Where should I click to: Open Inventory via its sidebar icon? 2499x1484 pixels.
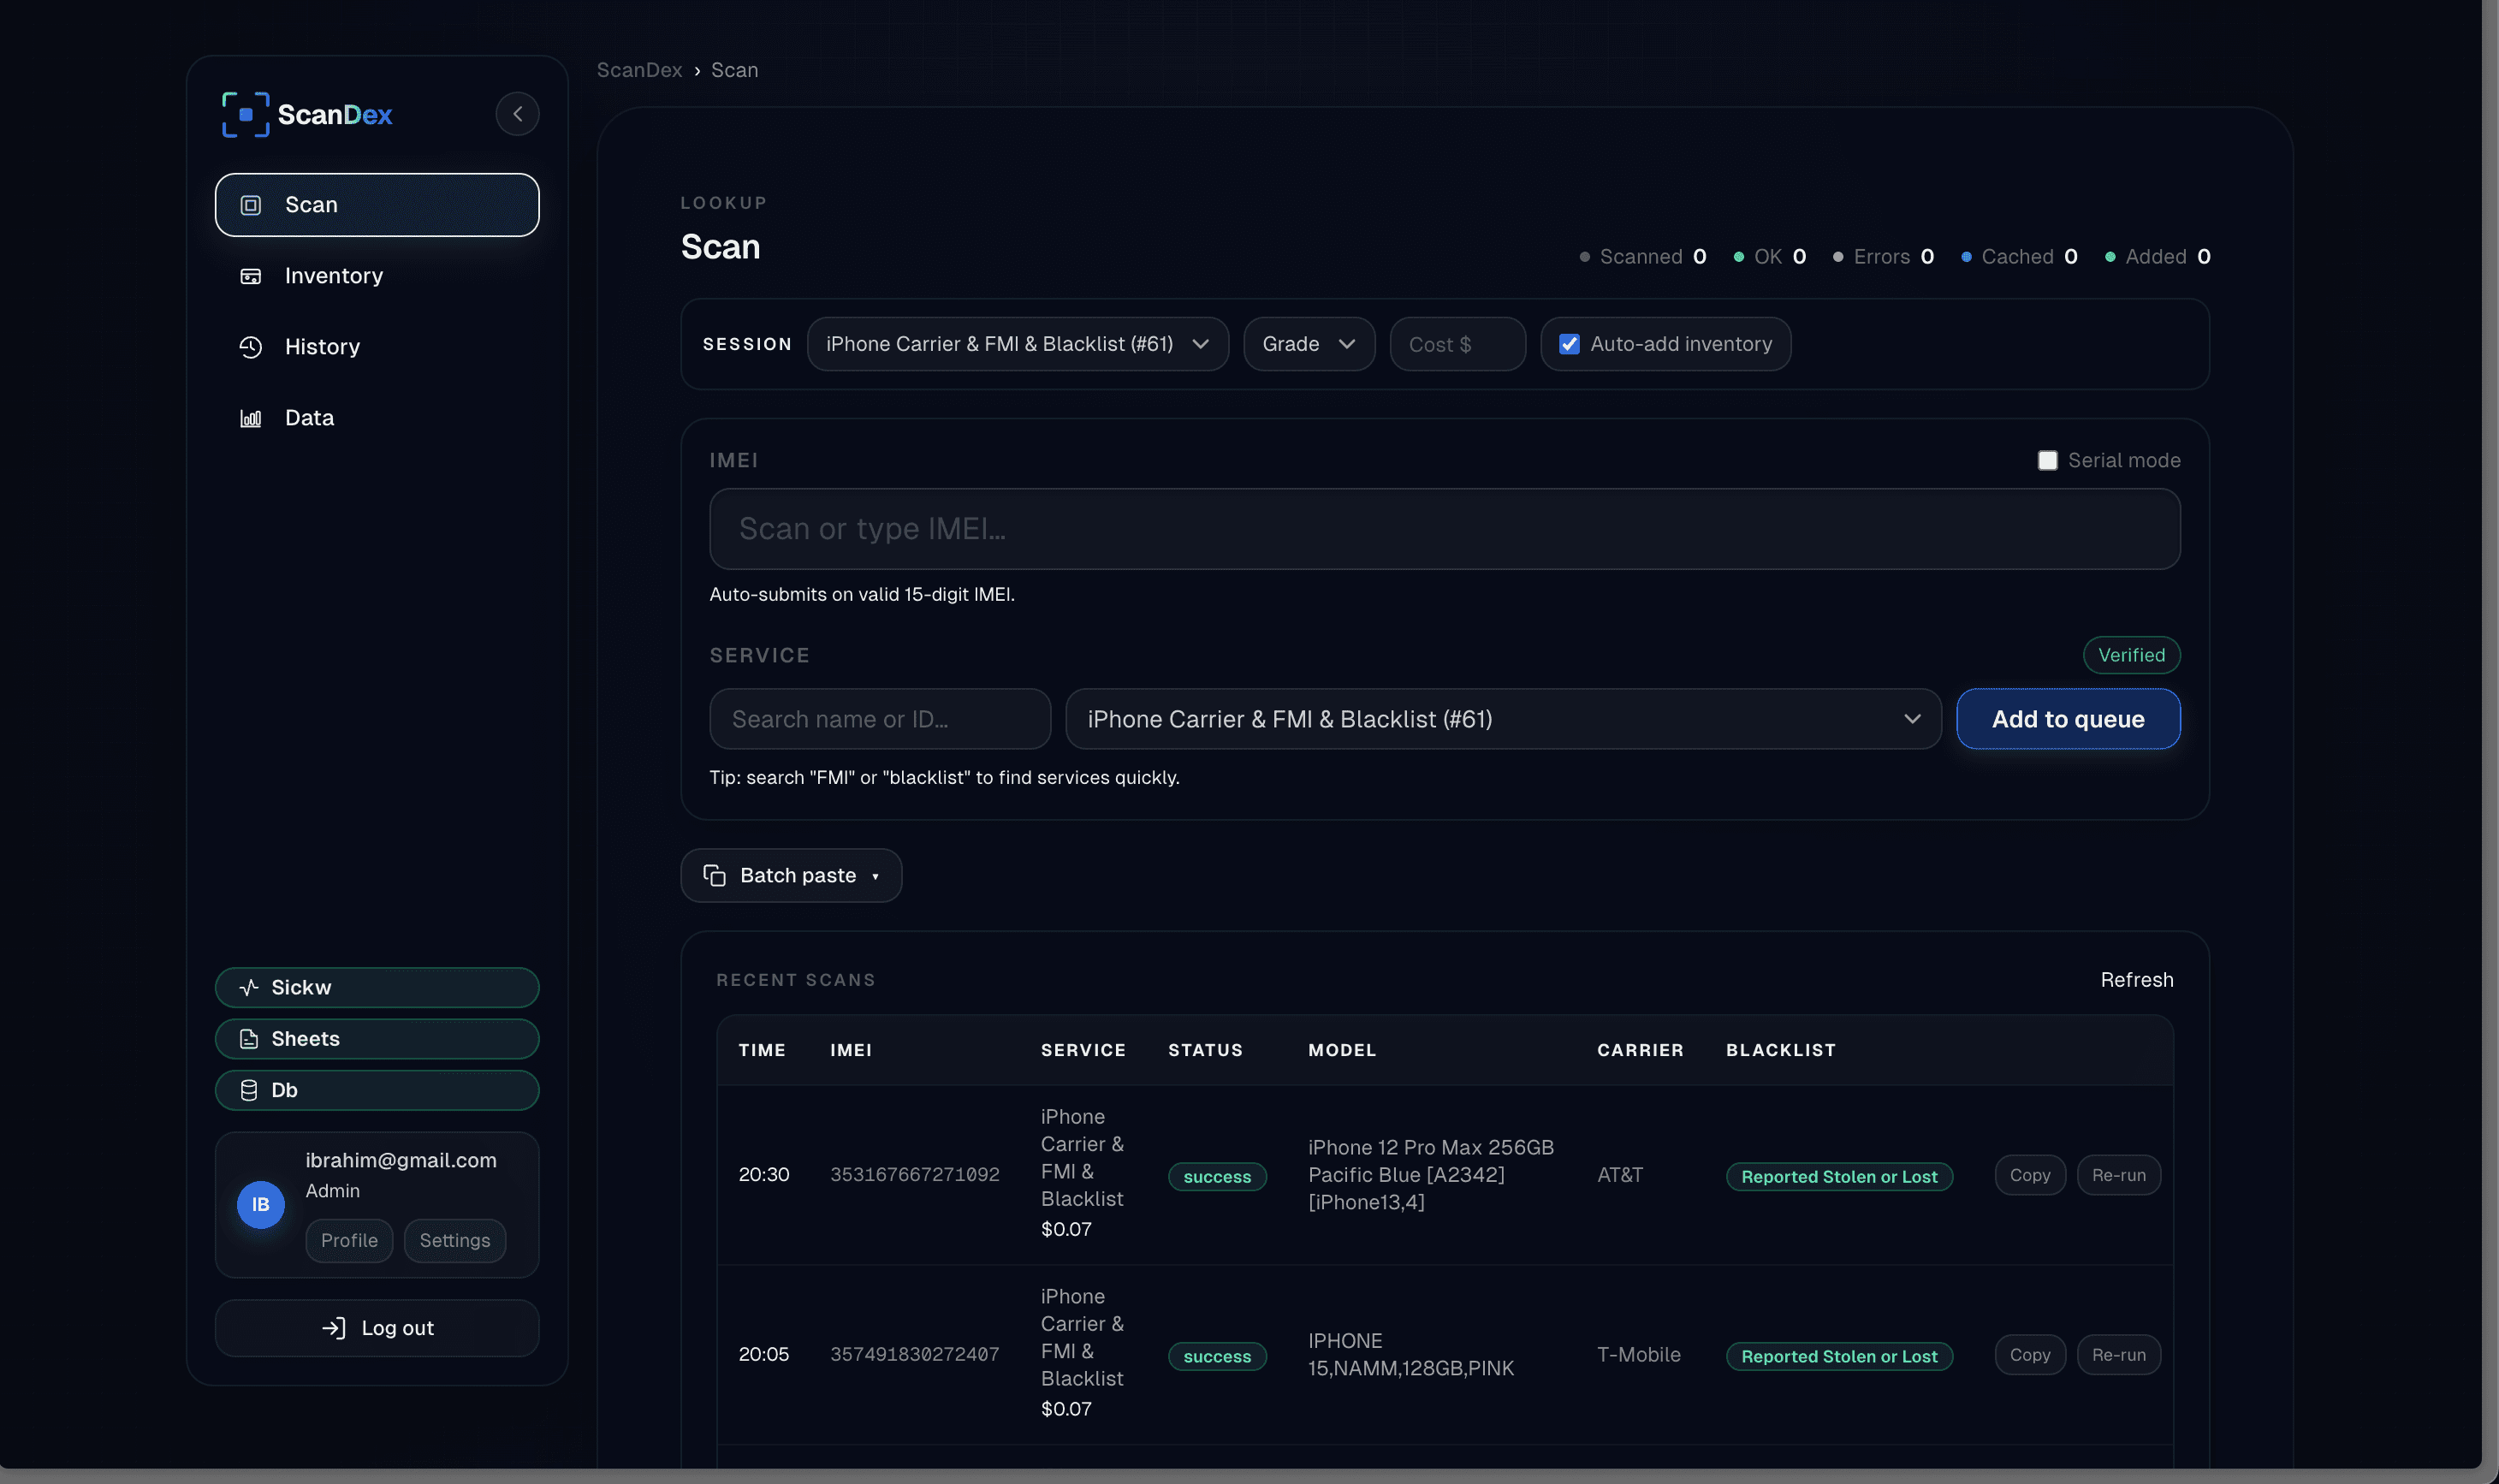[x=251, y=276]
